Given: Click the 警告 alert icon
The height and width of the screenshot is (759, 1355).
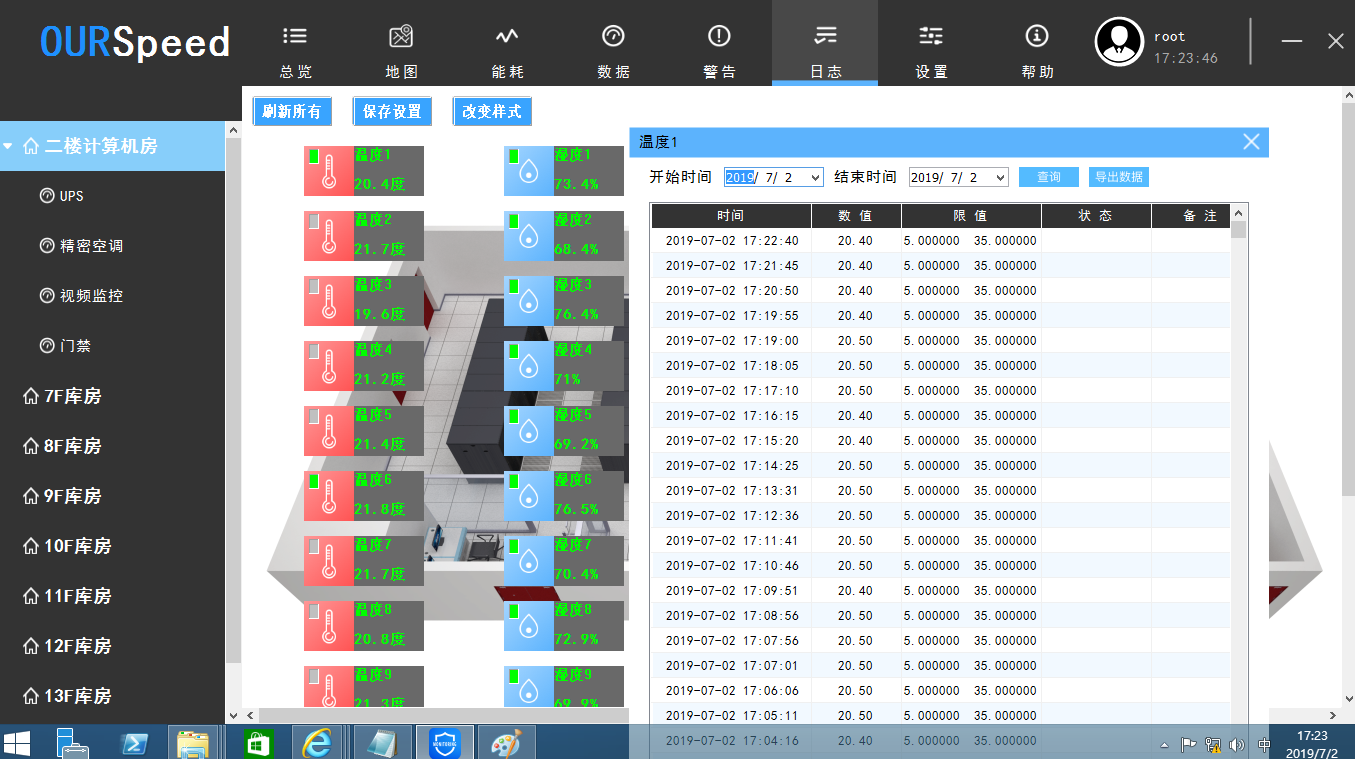Looking at the screenshot, I should 719,37.
